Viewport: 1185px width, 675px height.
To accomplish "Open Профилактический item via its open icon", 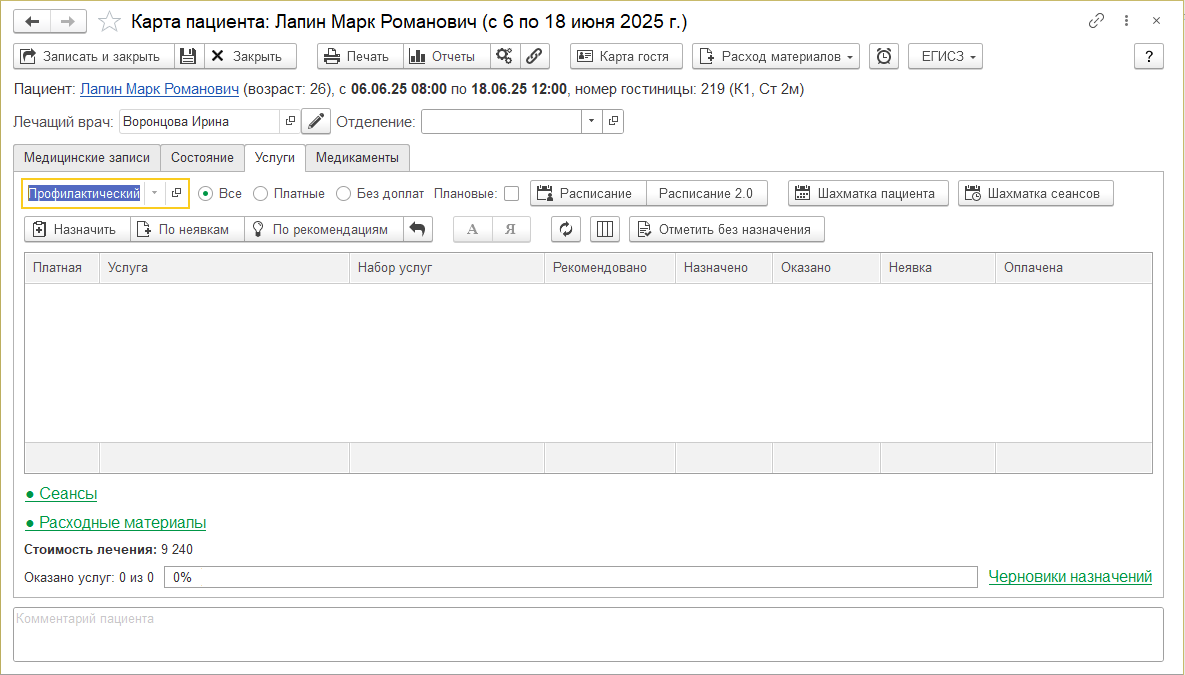I will [176, 193].
